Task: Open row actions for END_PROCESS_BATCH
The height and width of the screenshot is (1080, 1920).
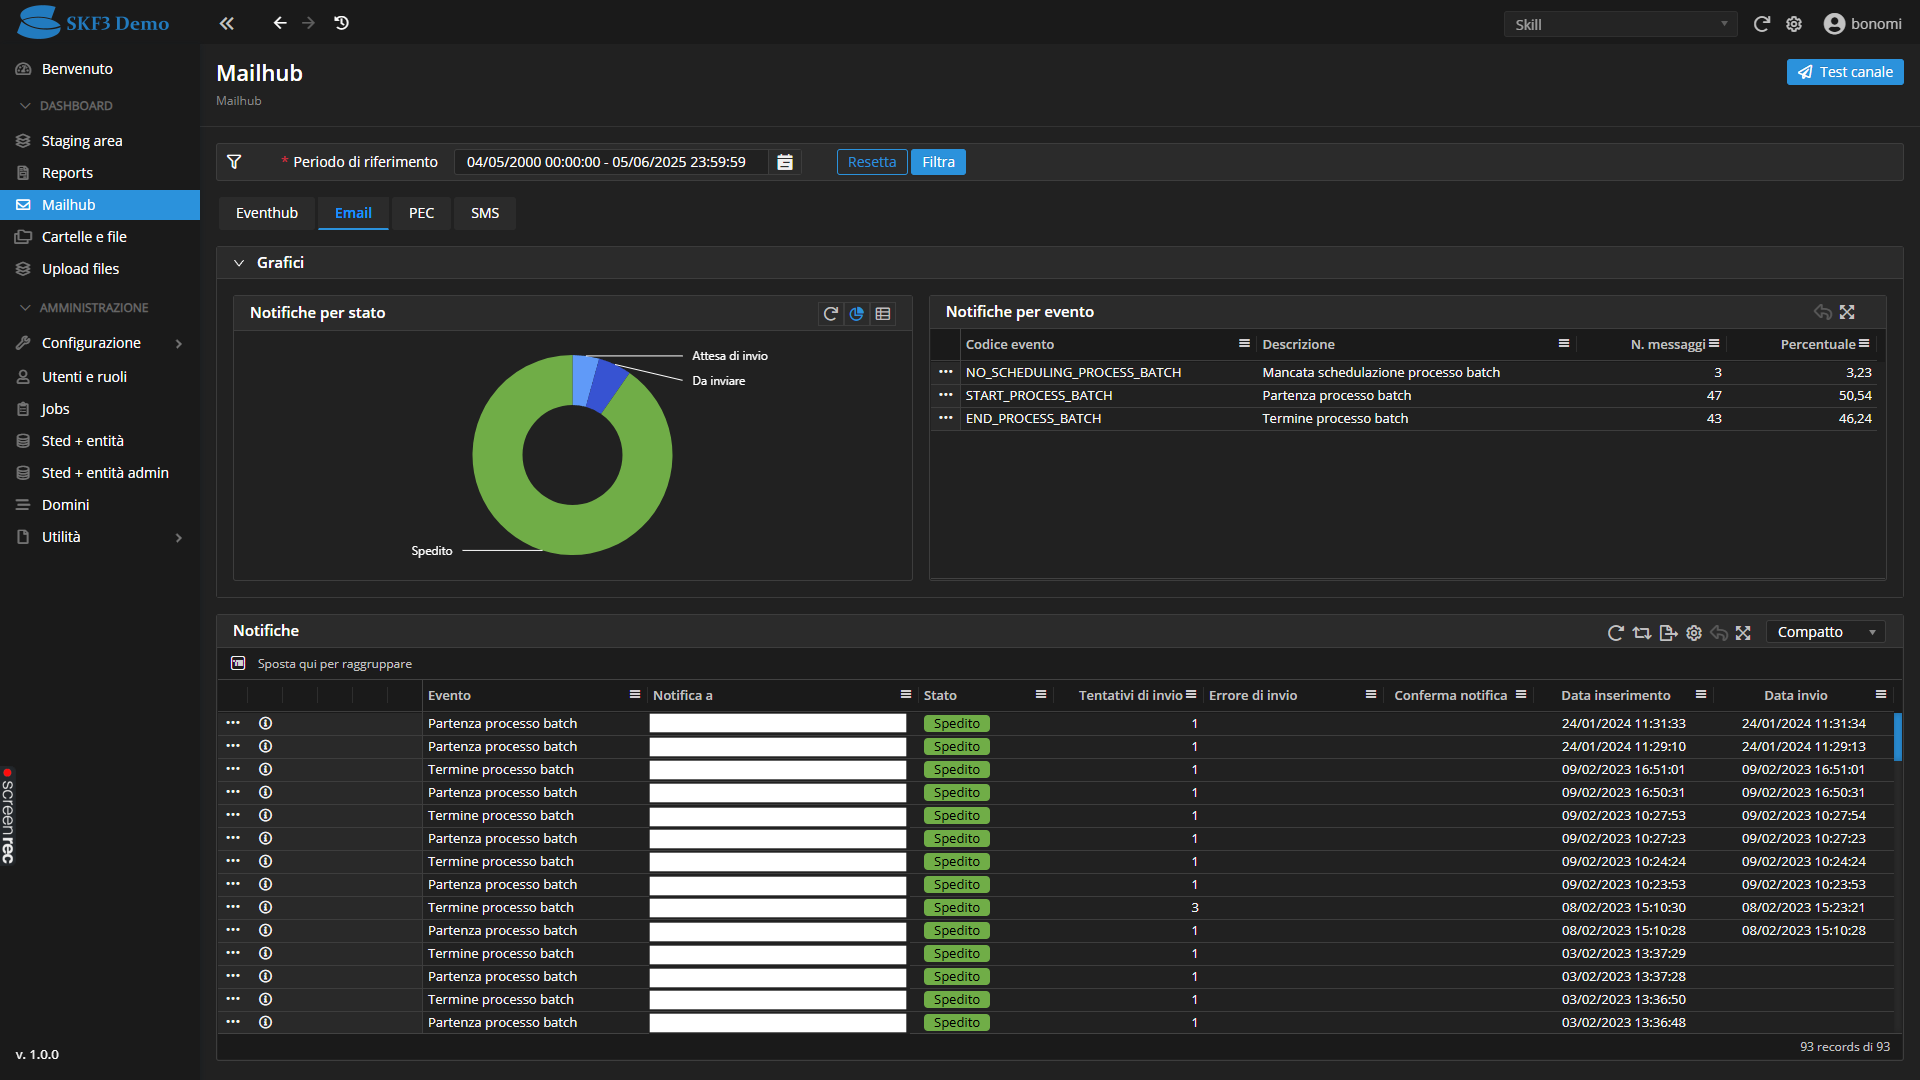Action: [945, 418]
